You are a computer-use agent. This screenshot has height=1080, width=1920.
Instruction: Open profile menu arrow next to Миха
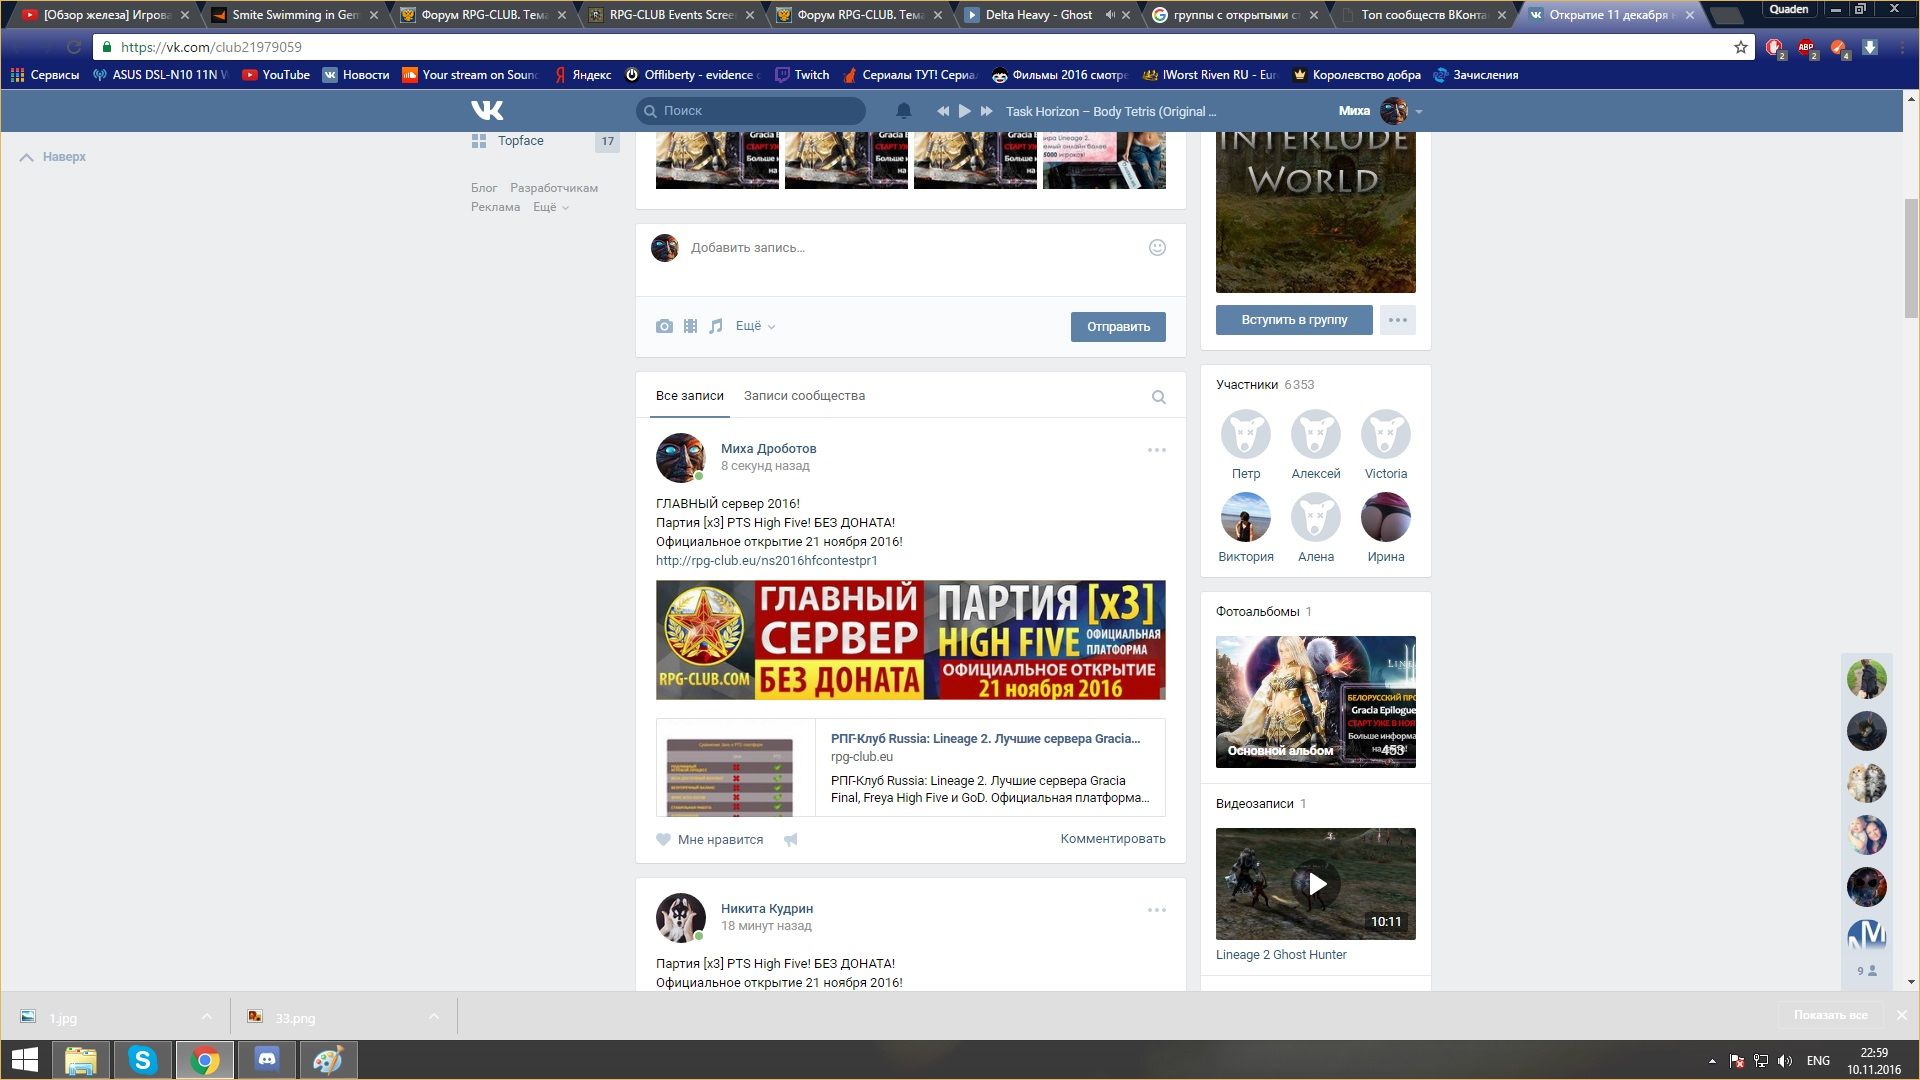click(1419, 112)
